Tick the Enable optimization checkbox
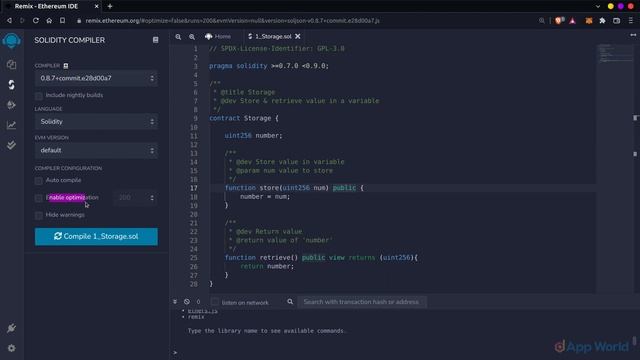 (39, 198)
